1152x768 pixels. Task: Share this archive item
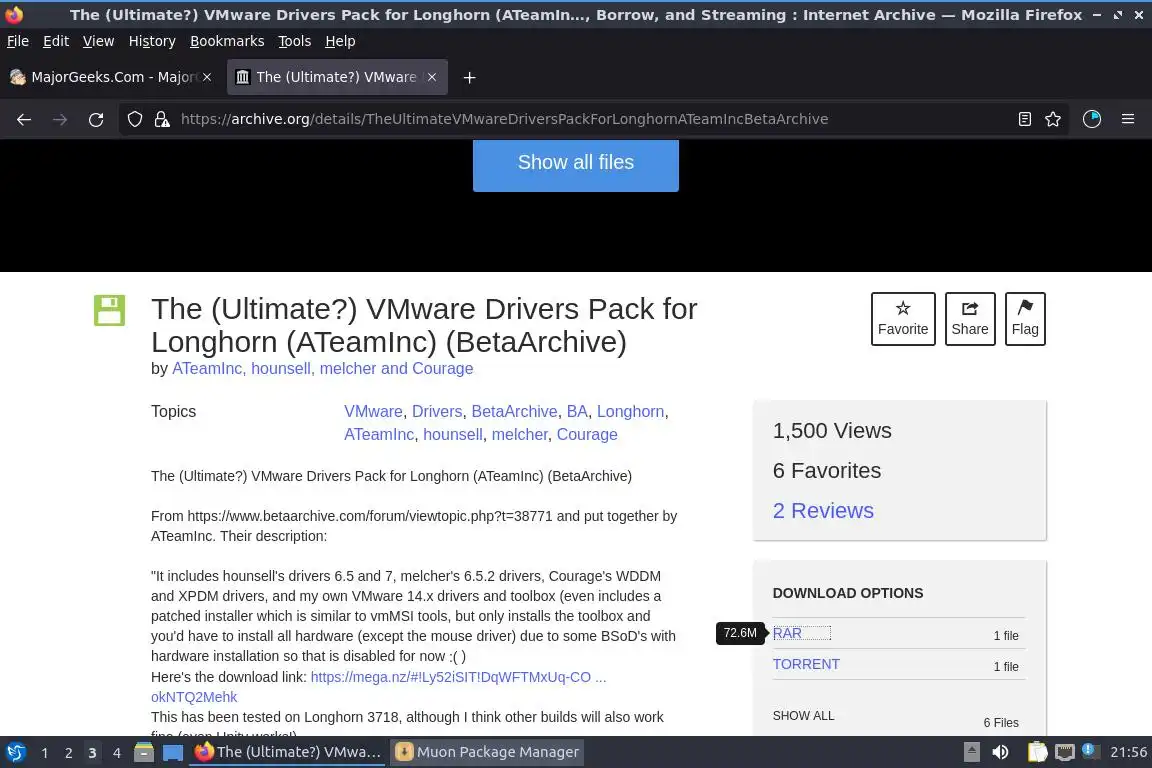(970, 318)
